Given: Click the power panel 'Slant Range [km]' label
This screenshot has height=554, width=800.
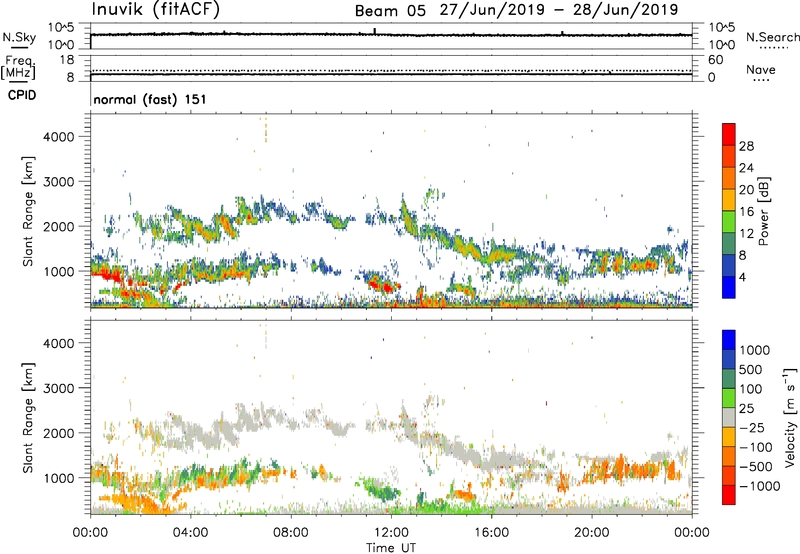Looking at the screenshot, I should [28, 211].
